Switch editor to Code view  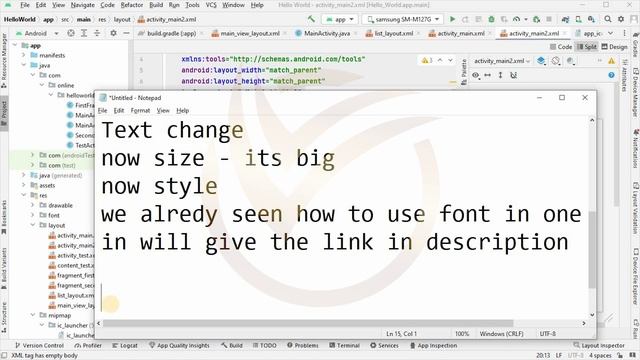pos(561,47)
